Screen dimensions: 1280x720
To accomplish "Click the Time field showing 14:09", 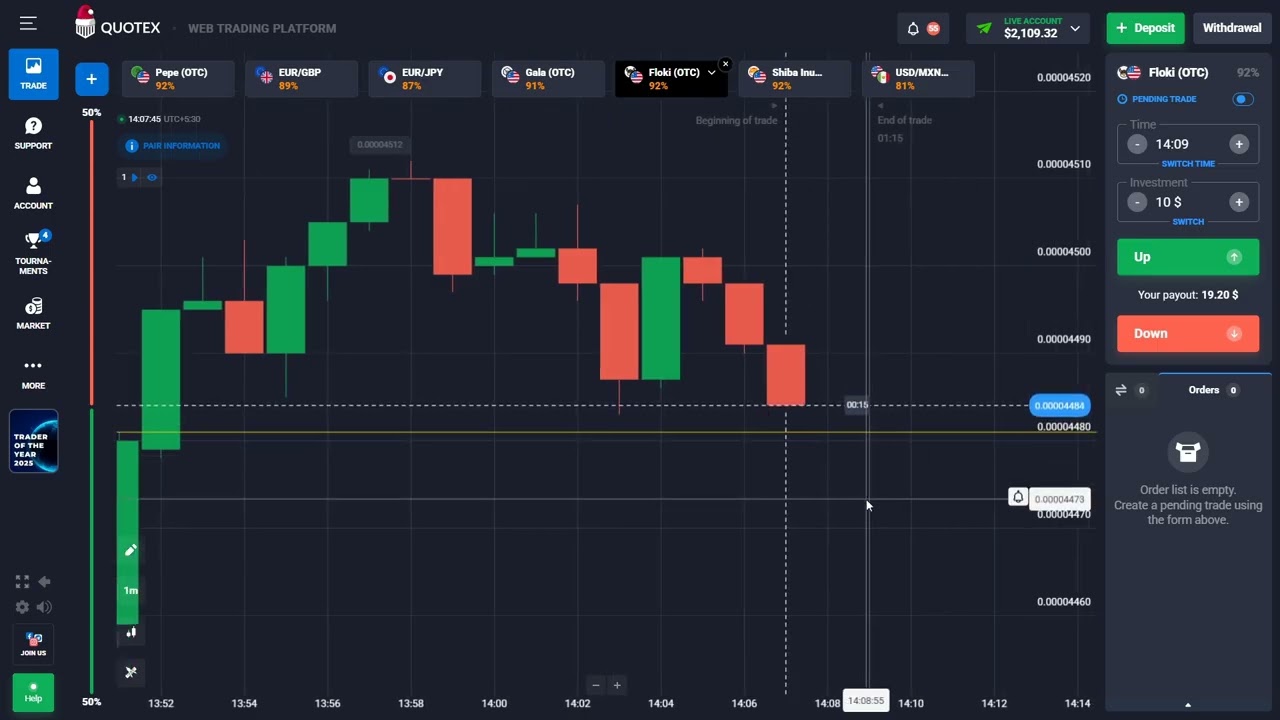I will [1188, 144].
